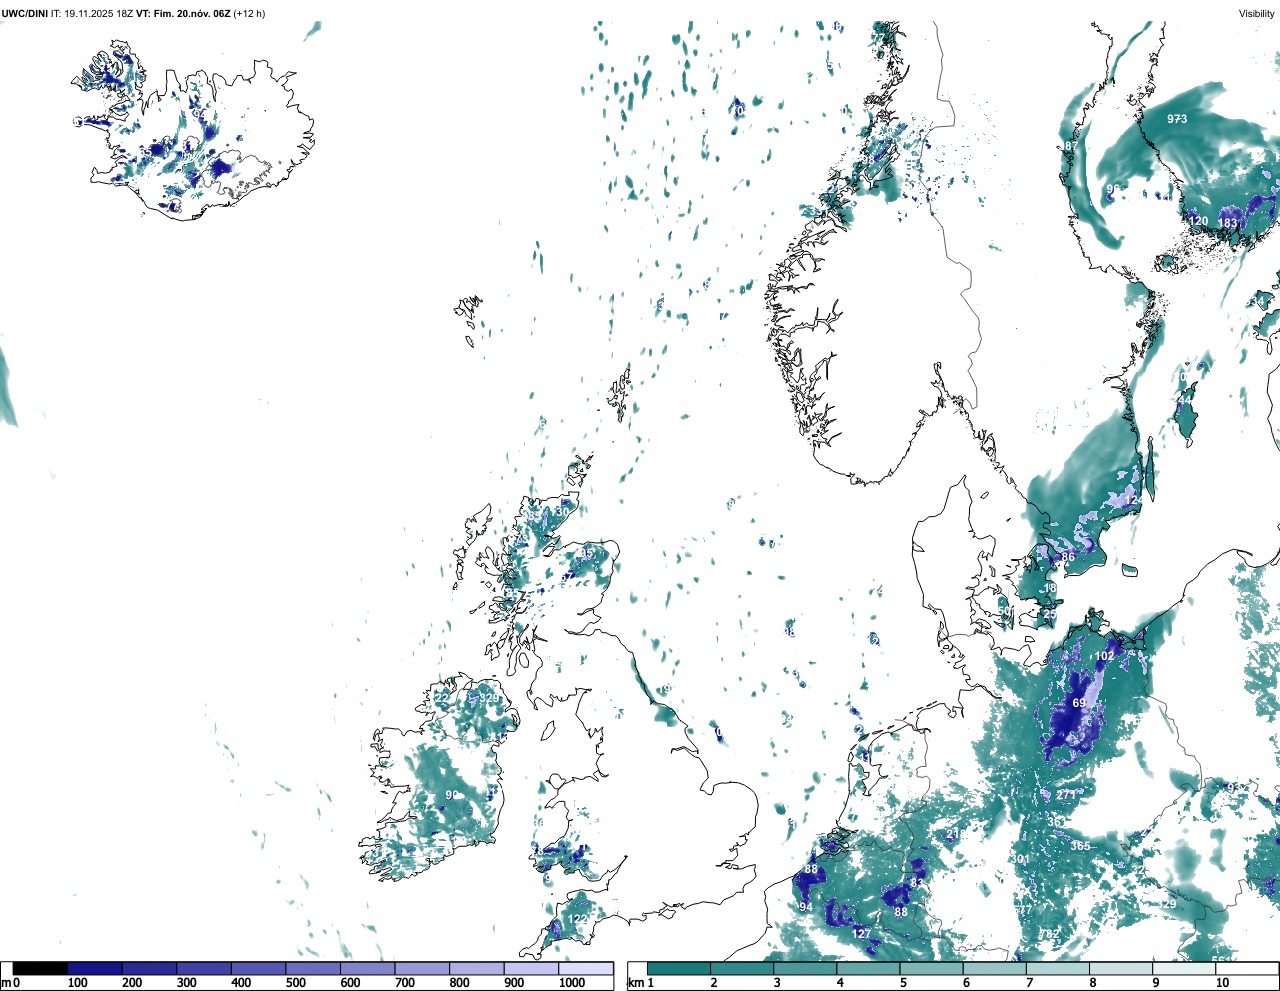The height and width of the screenshot is (991, 1280).
Task: Click the '301' visibility value
Action: [1019, 859]
